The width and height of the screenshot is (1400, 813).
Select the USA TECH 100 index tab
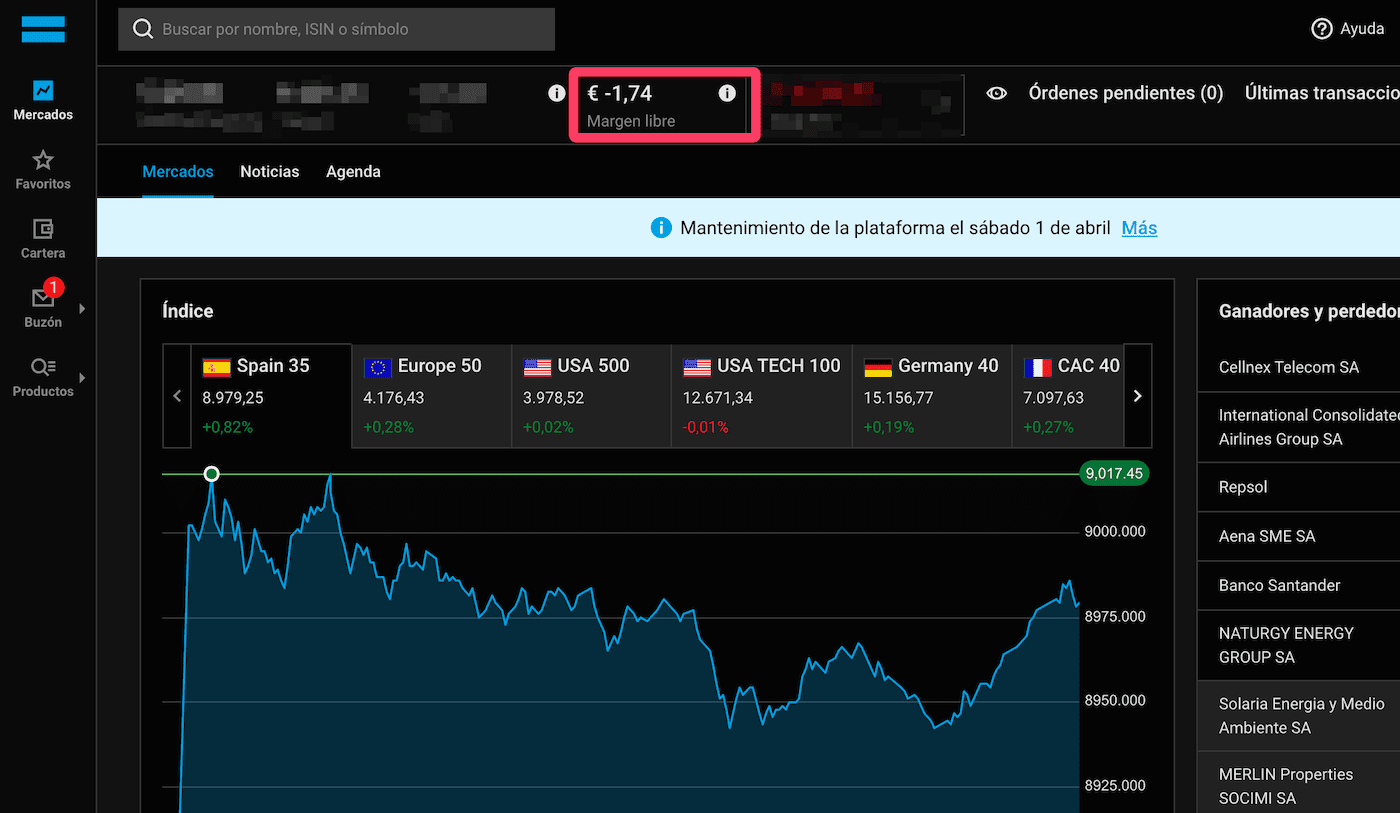761,396
